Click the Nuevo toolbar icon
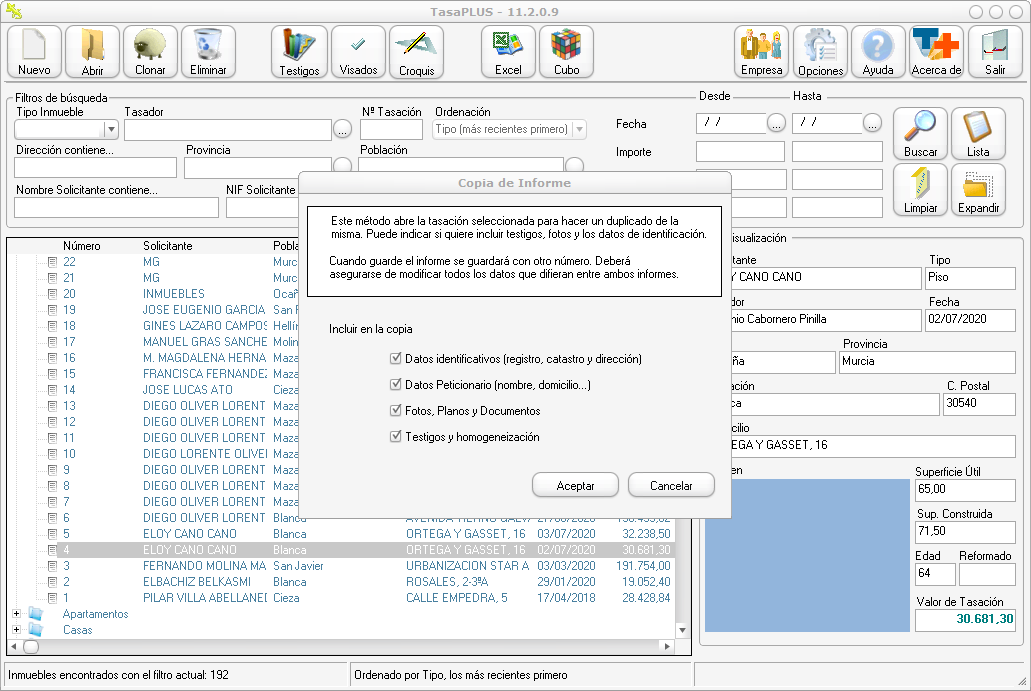 click(x=34, y=51)
